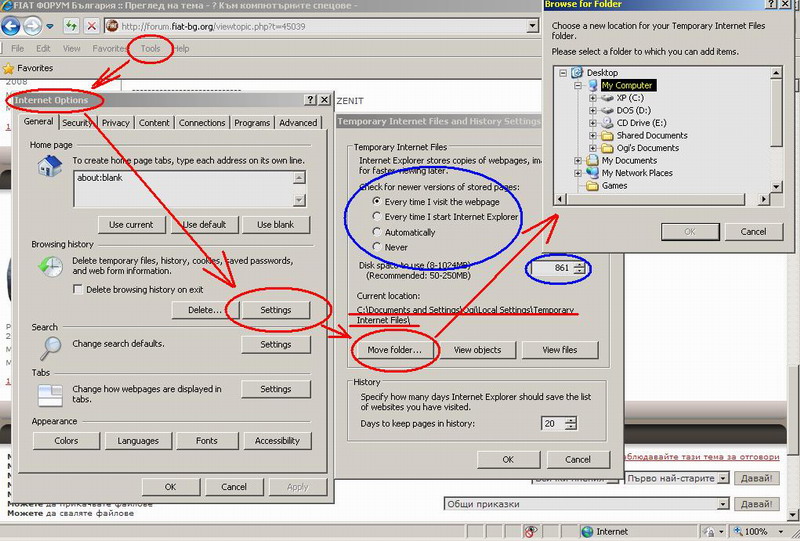Select 'Every time I visit the webpage' option
800x541 pixels.
click(377, 201)
